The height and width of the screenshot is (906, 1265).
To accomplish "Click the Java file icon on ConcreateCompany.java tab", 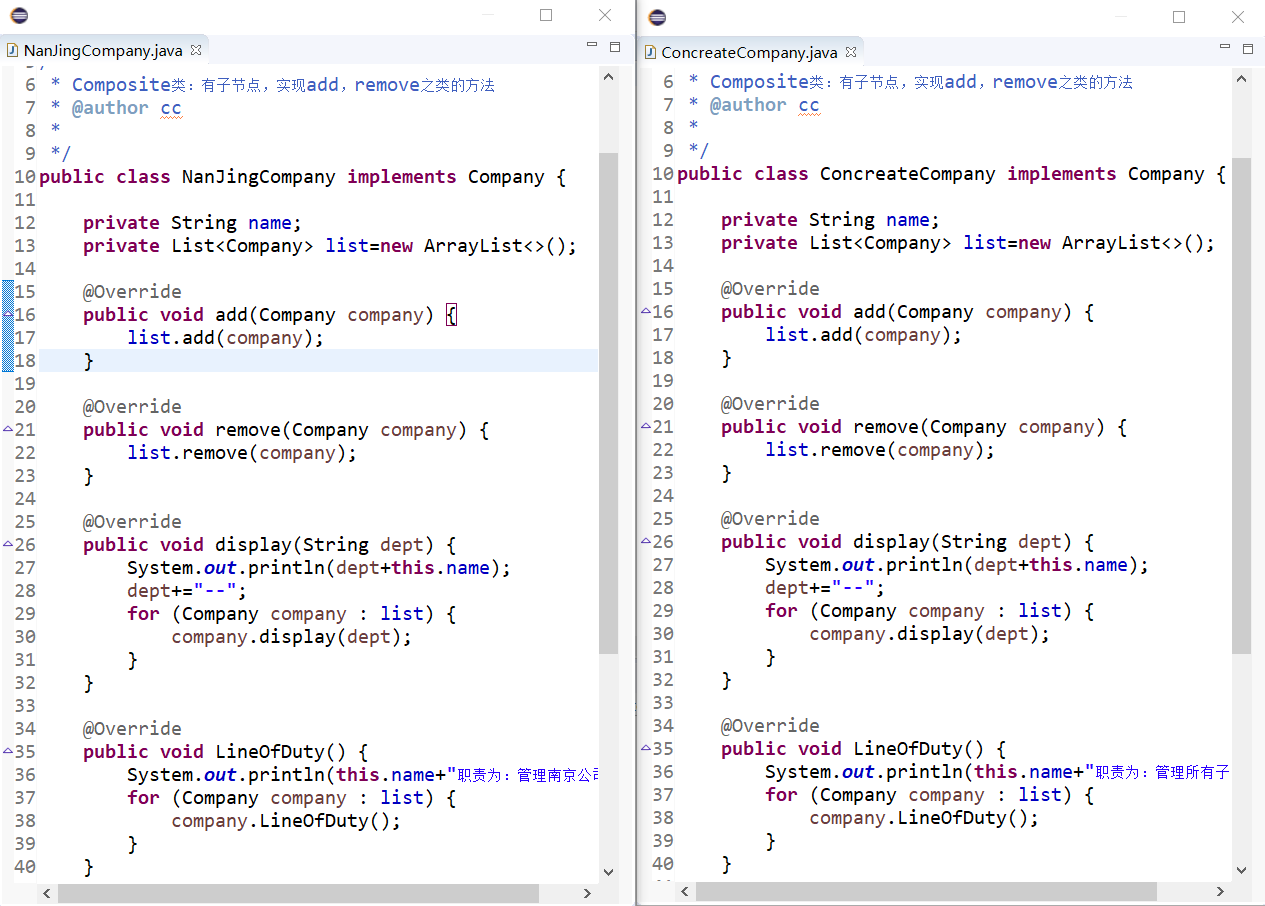I will coord(650,52).
